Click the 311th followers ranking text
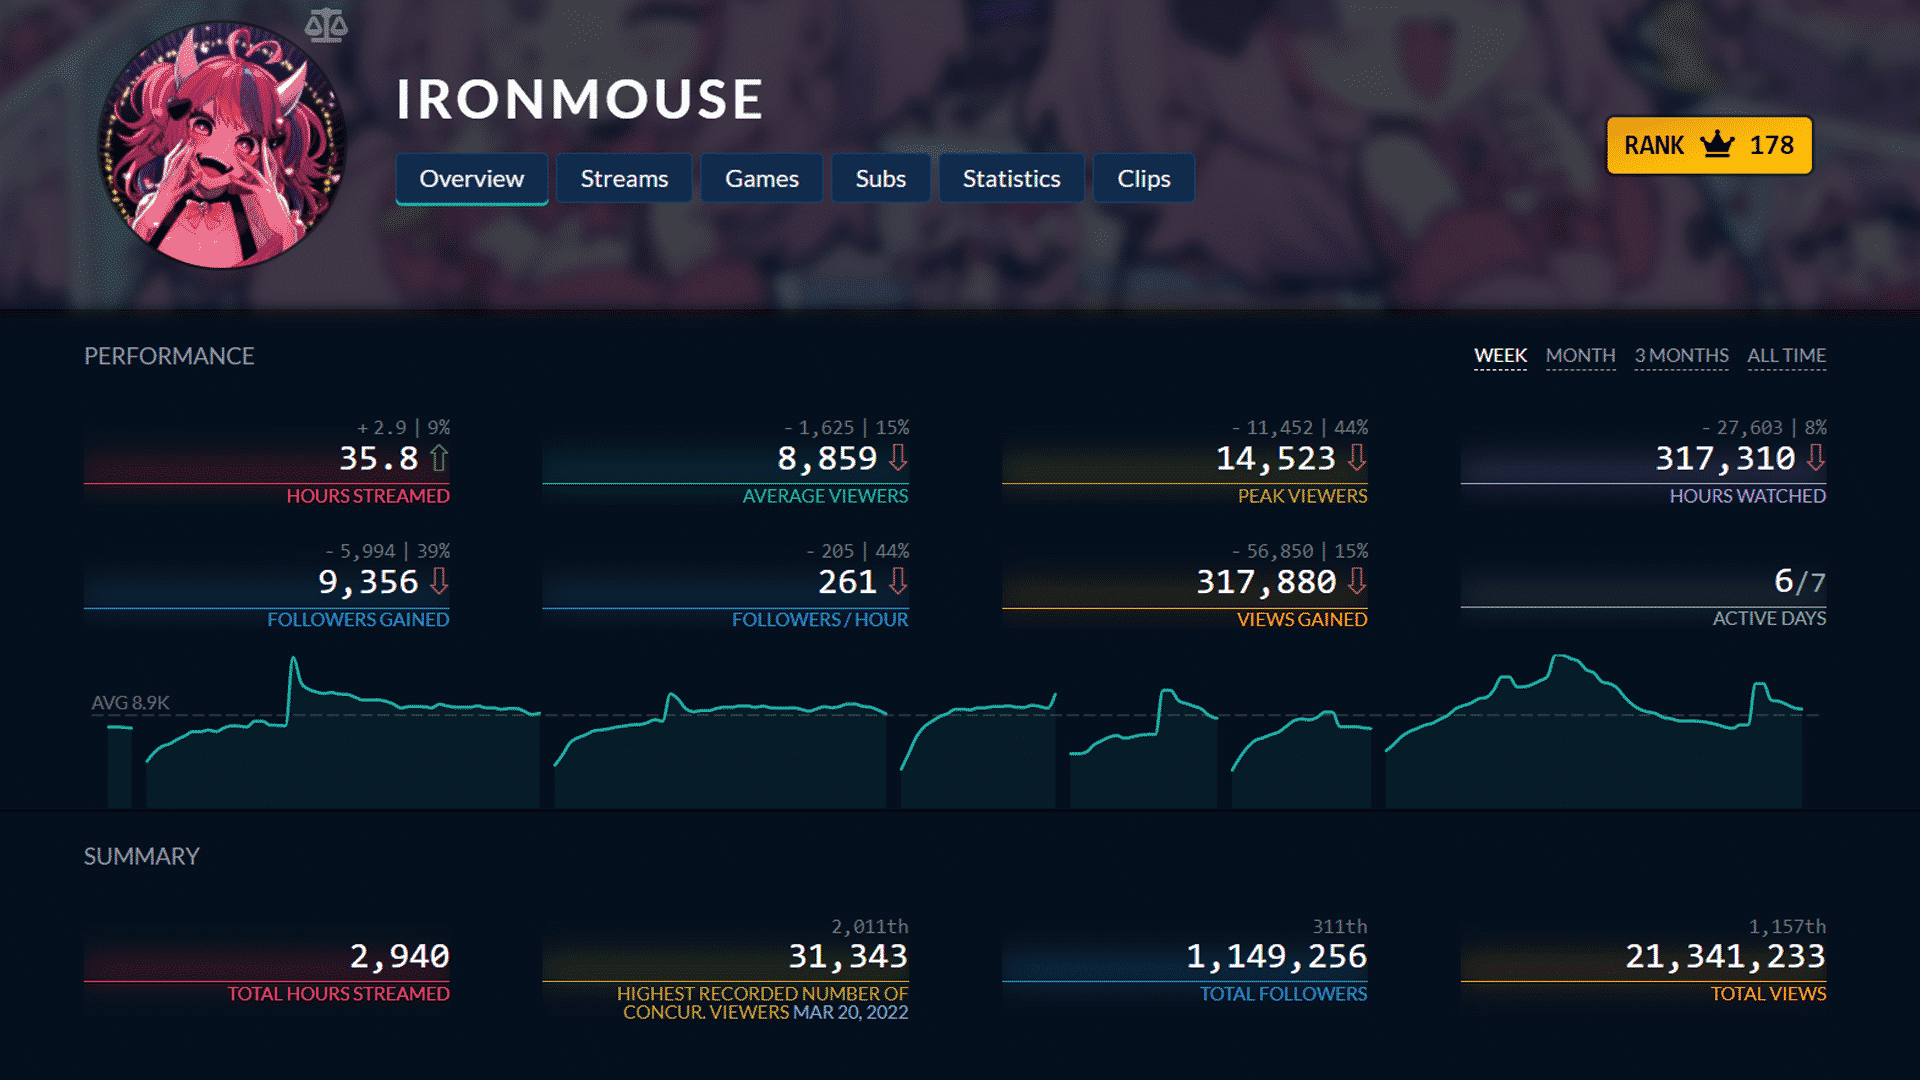 1339,927
